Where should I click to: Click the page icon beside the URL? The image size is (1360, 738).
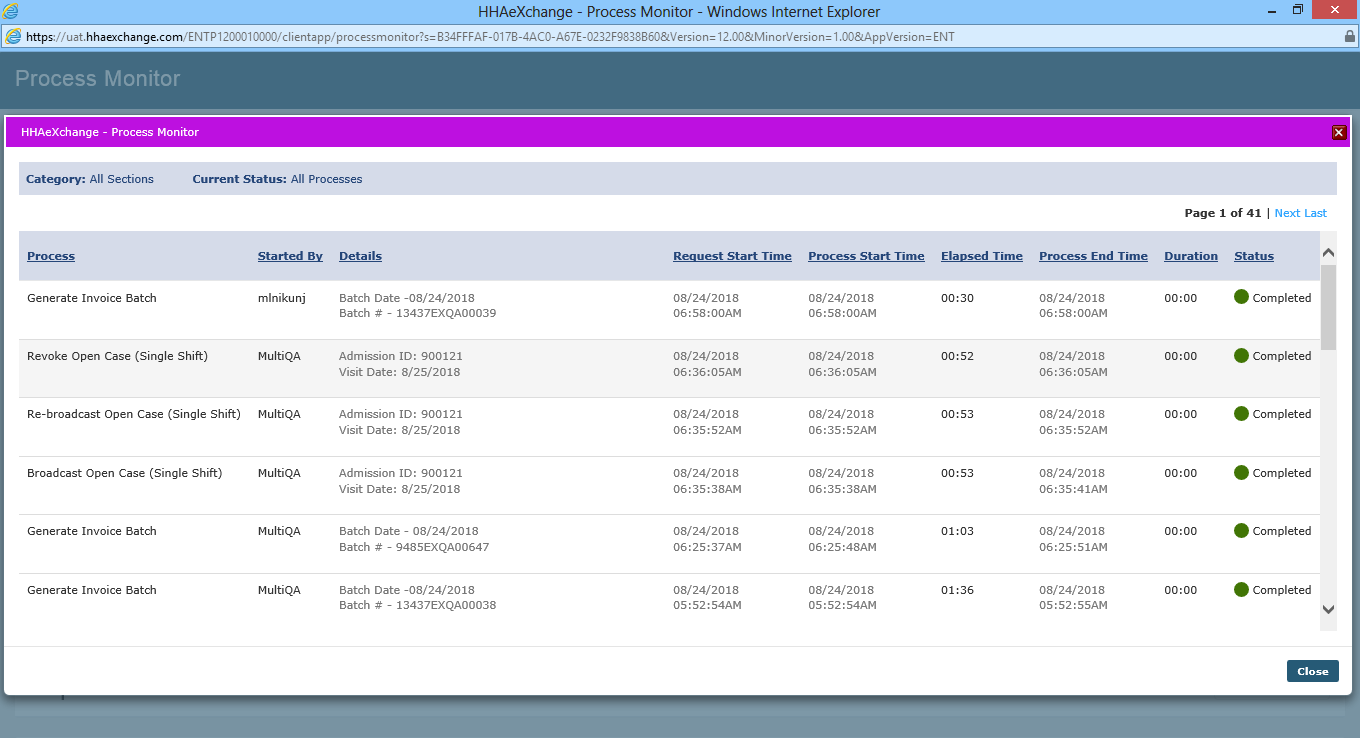click(x=13, y=37)
